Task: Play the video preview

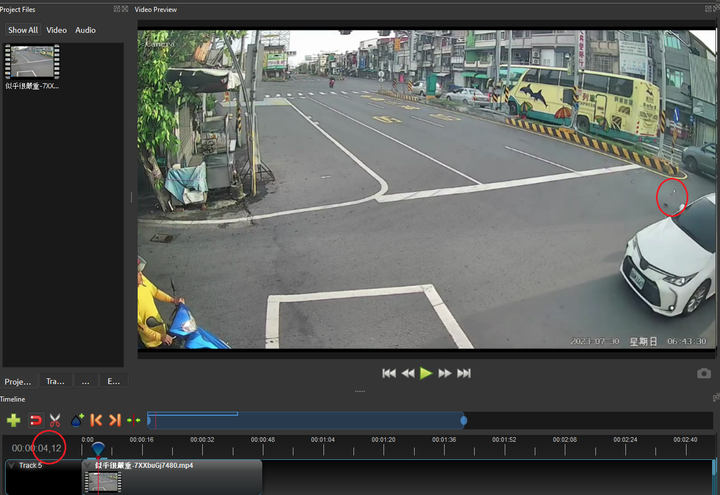Action: coord(426,373)
